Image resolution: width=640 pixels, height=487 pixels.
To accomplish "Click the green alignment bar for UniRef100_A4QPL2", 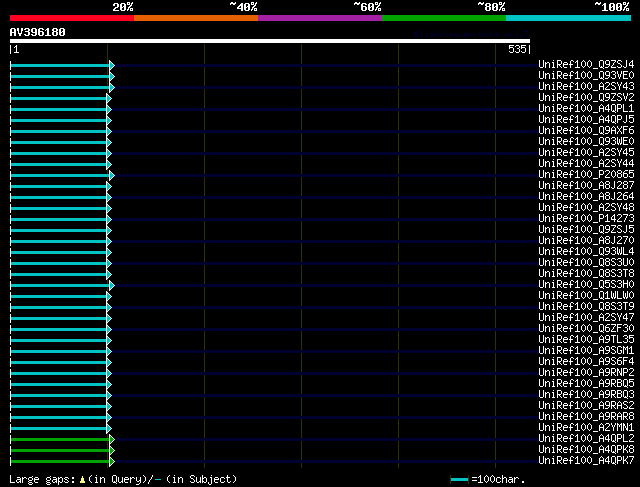I will (x=60, y=440).
